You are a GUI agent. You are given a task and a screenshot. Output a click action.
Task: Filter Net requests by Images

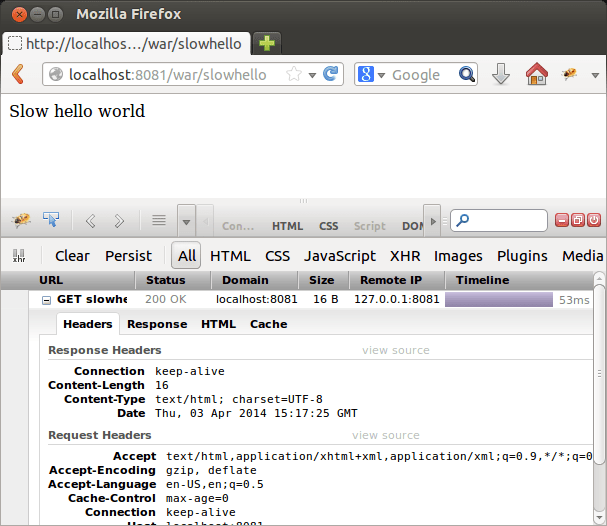[x=458, y=256]
